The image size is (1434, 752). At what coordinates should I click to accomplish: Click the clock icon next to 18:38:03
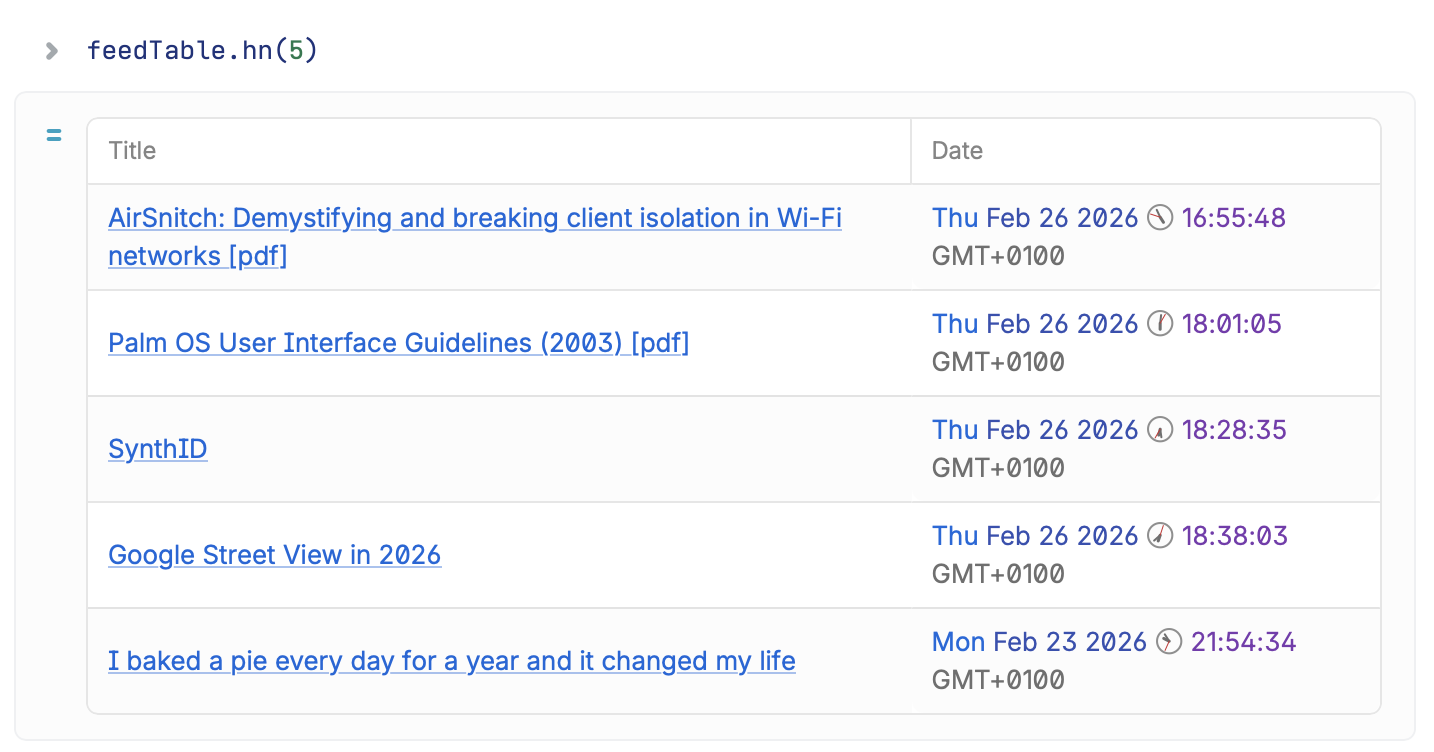[x=1159, y=536]
